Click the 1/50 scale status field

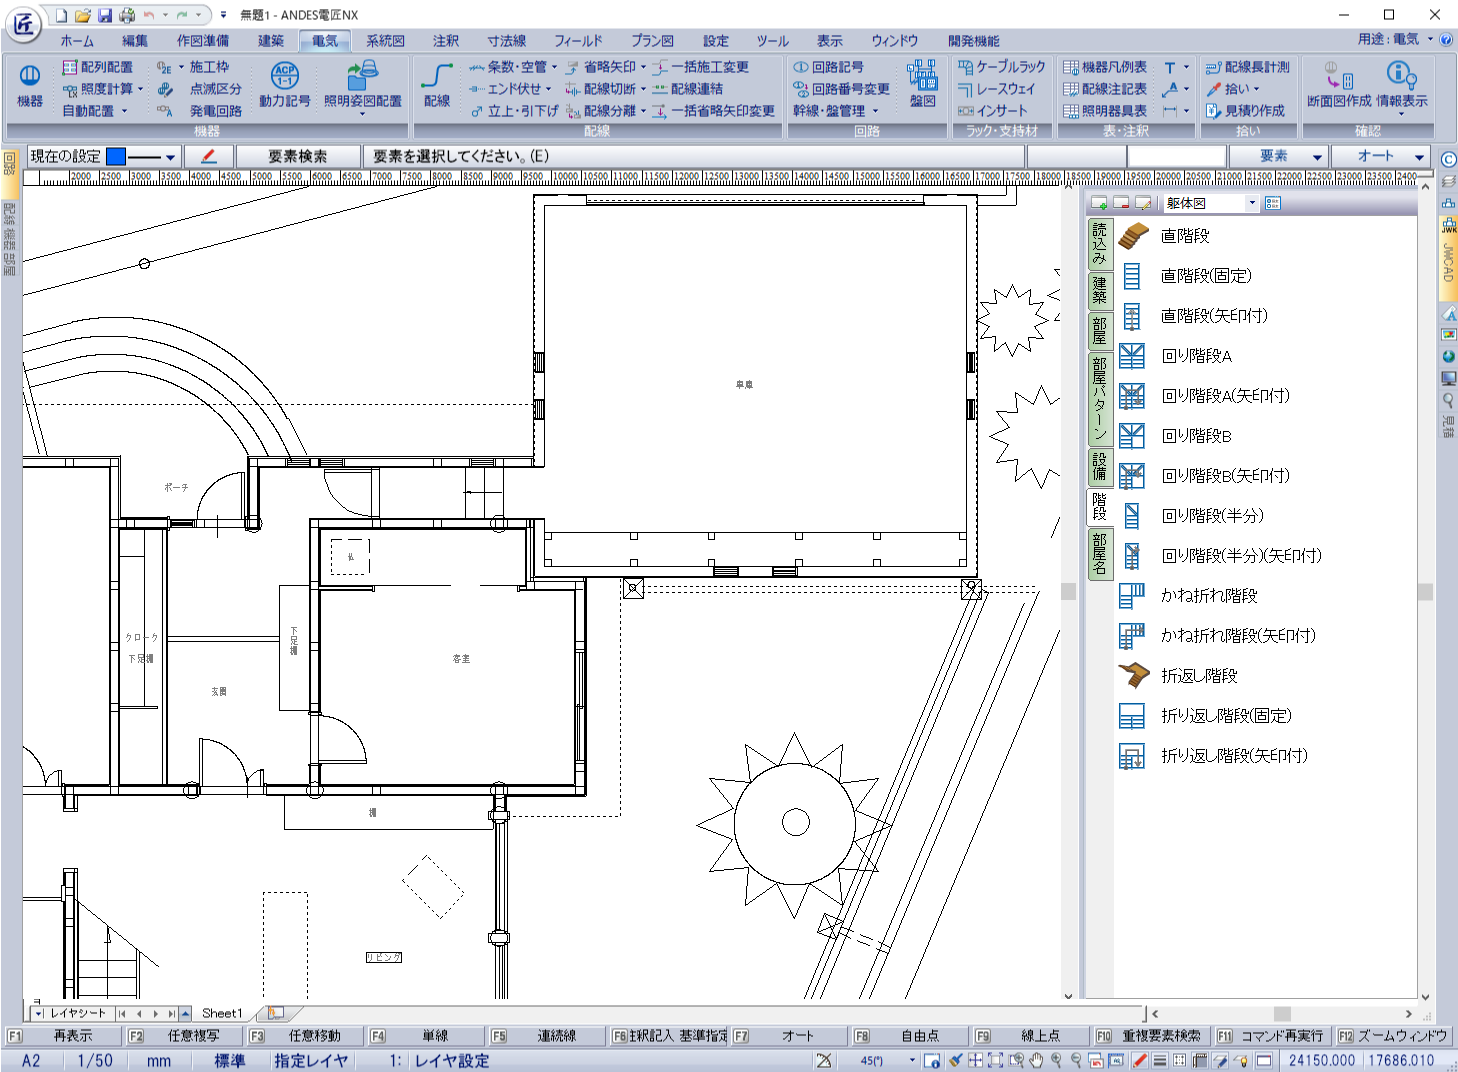click(x=95, y=1061)
